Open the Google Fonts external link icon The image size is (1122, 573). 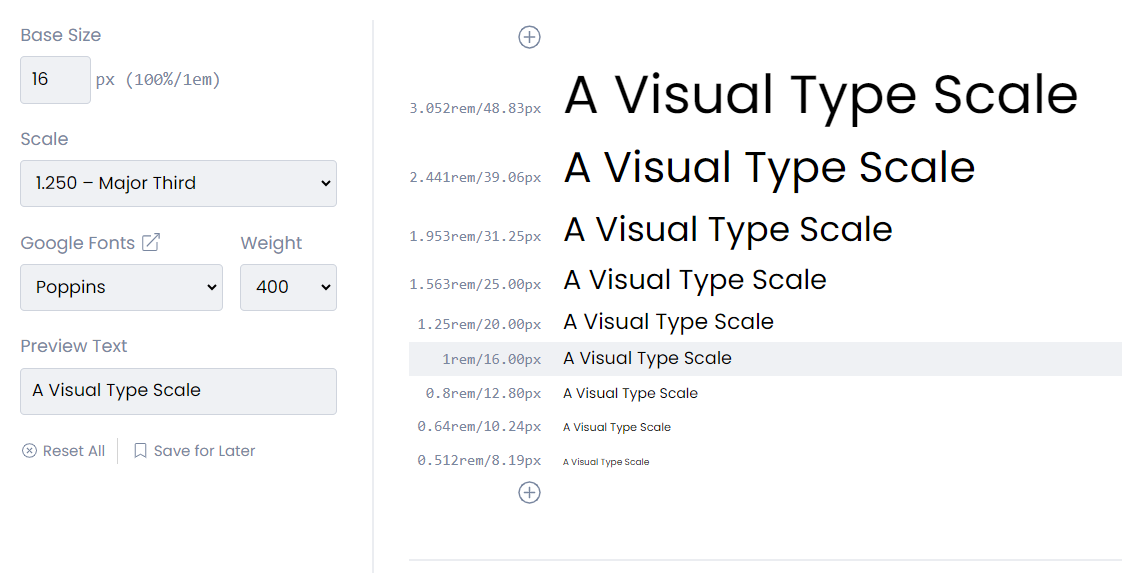(151, 243)
